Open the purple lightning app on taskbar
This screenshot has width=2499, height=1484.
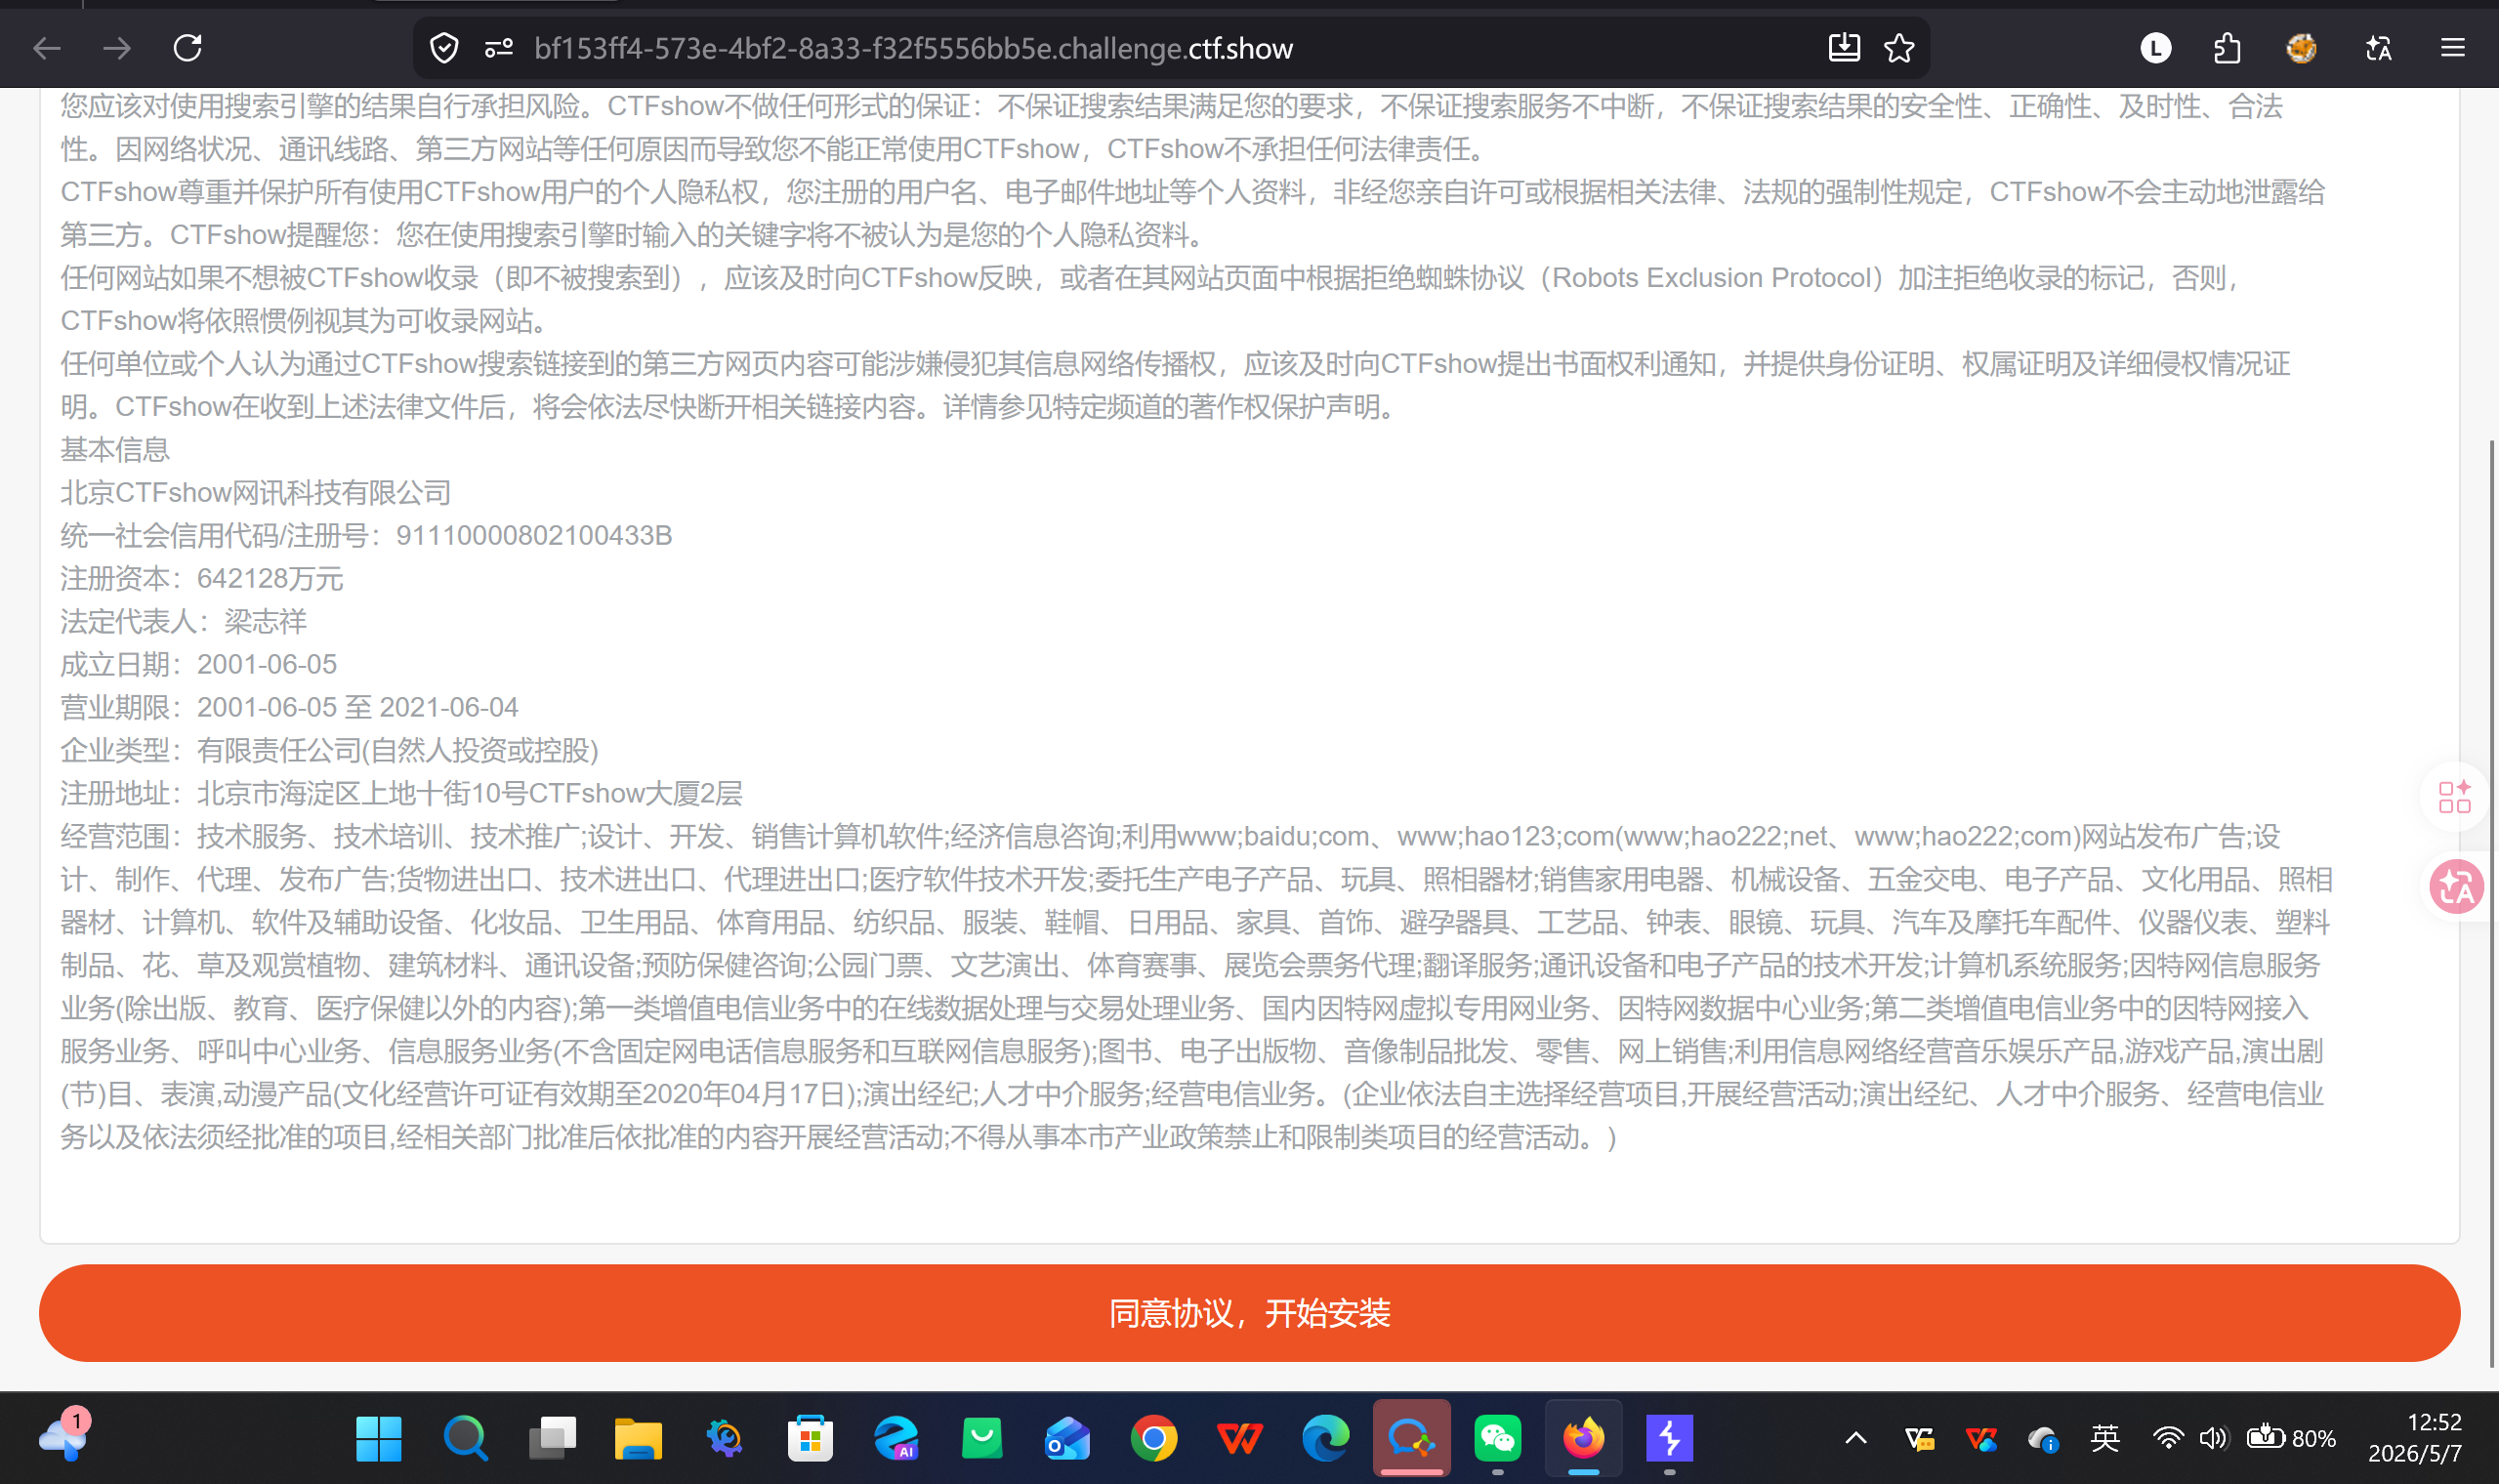(1669, 1439)
